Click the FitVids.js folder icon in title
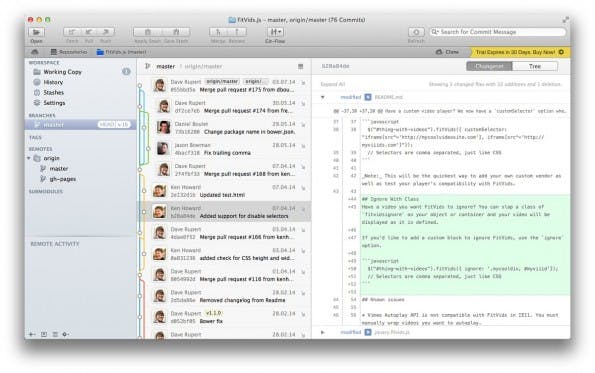 click(x=232, y=20)
